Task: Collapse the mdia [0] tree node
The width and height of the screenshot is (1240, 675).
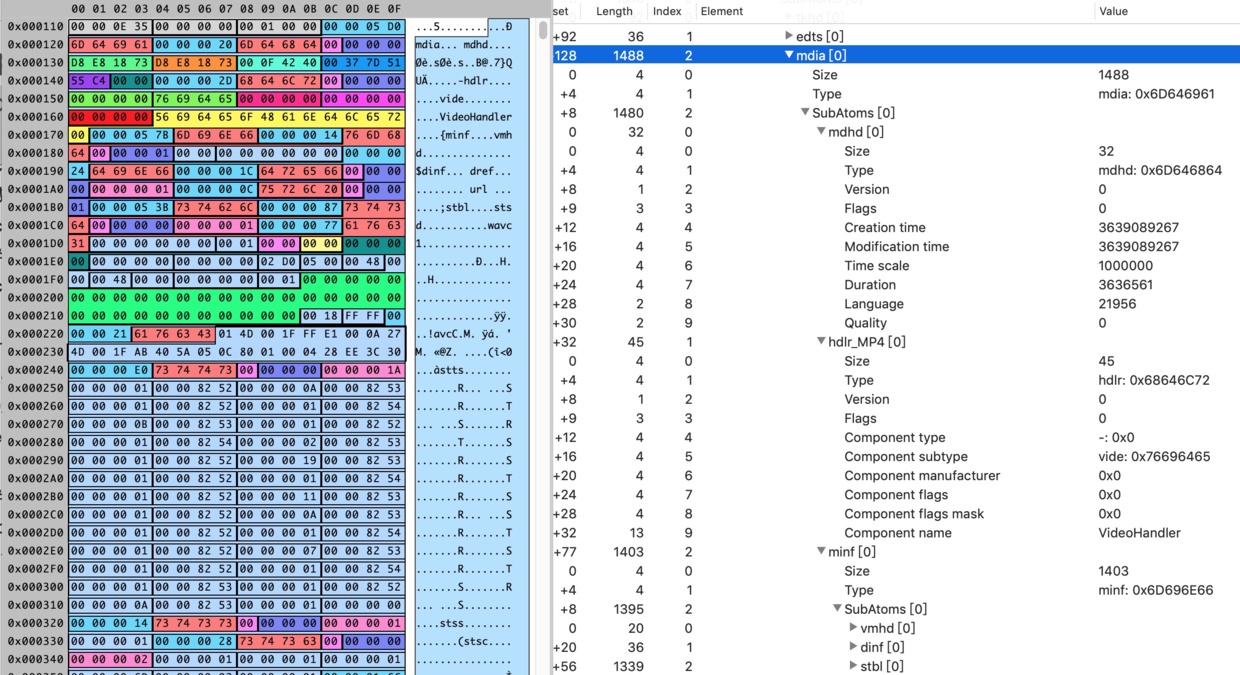Action: pos(789,56)
